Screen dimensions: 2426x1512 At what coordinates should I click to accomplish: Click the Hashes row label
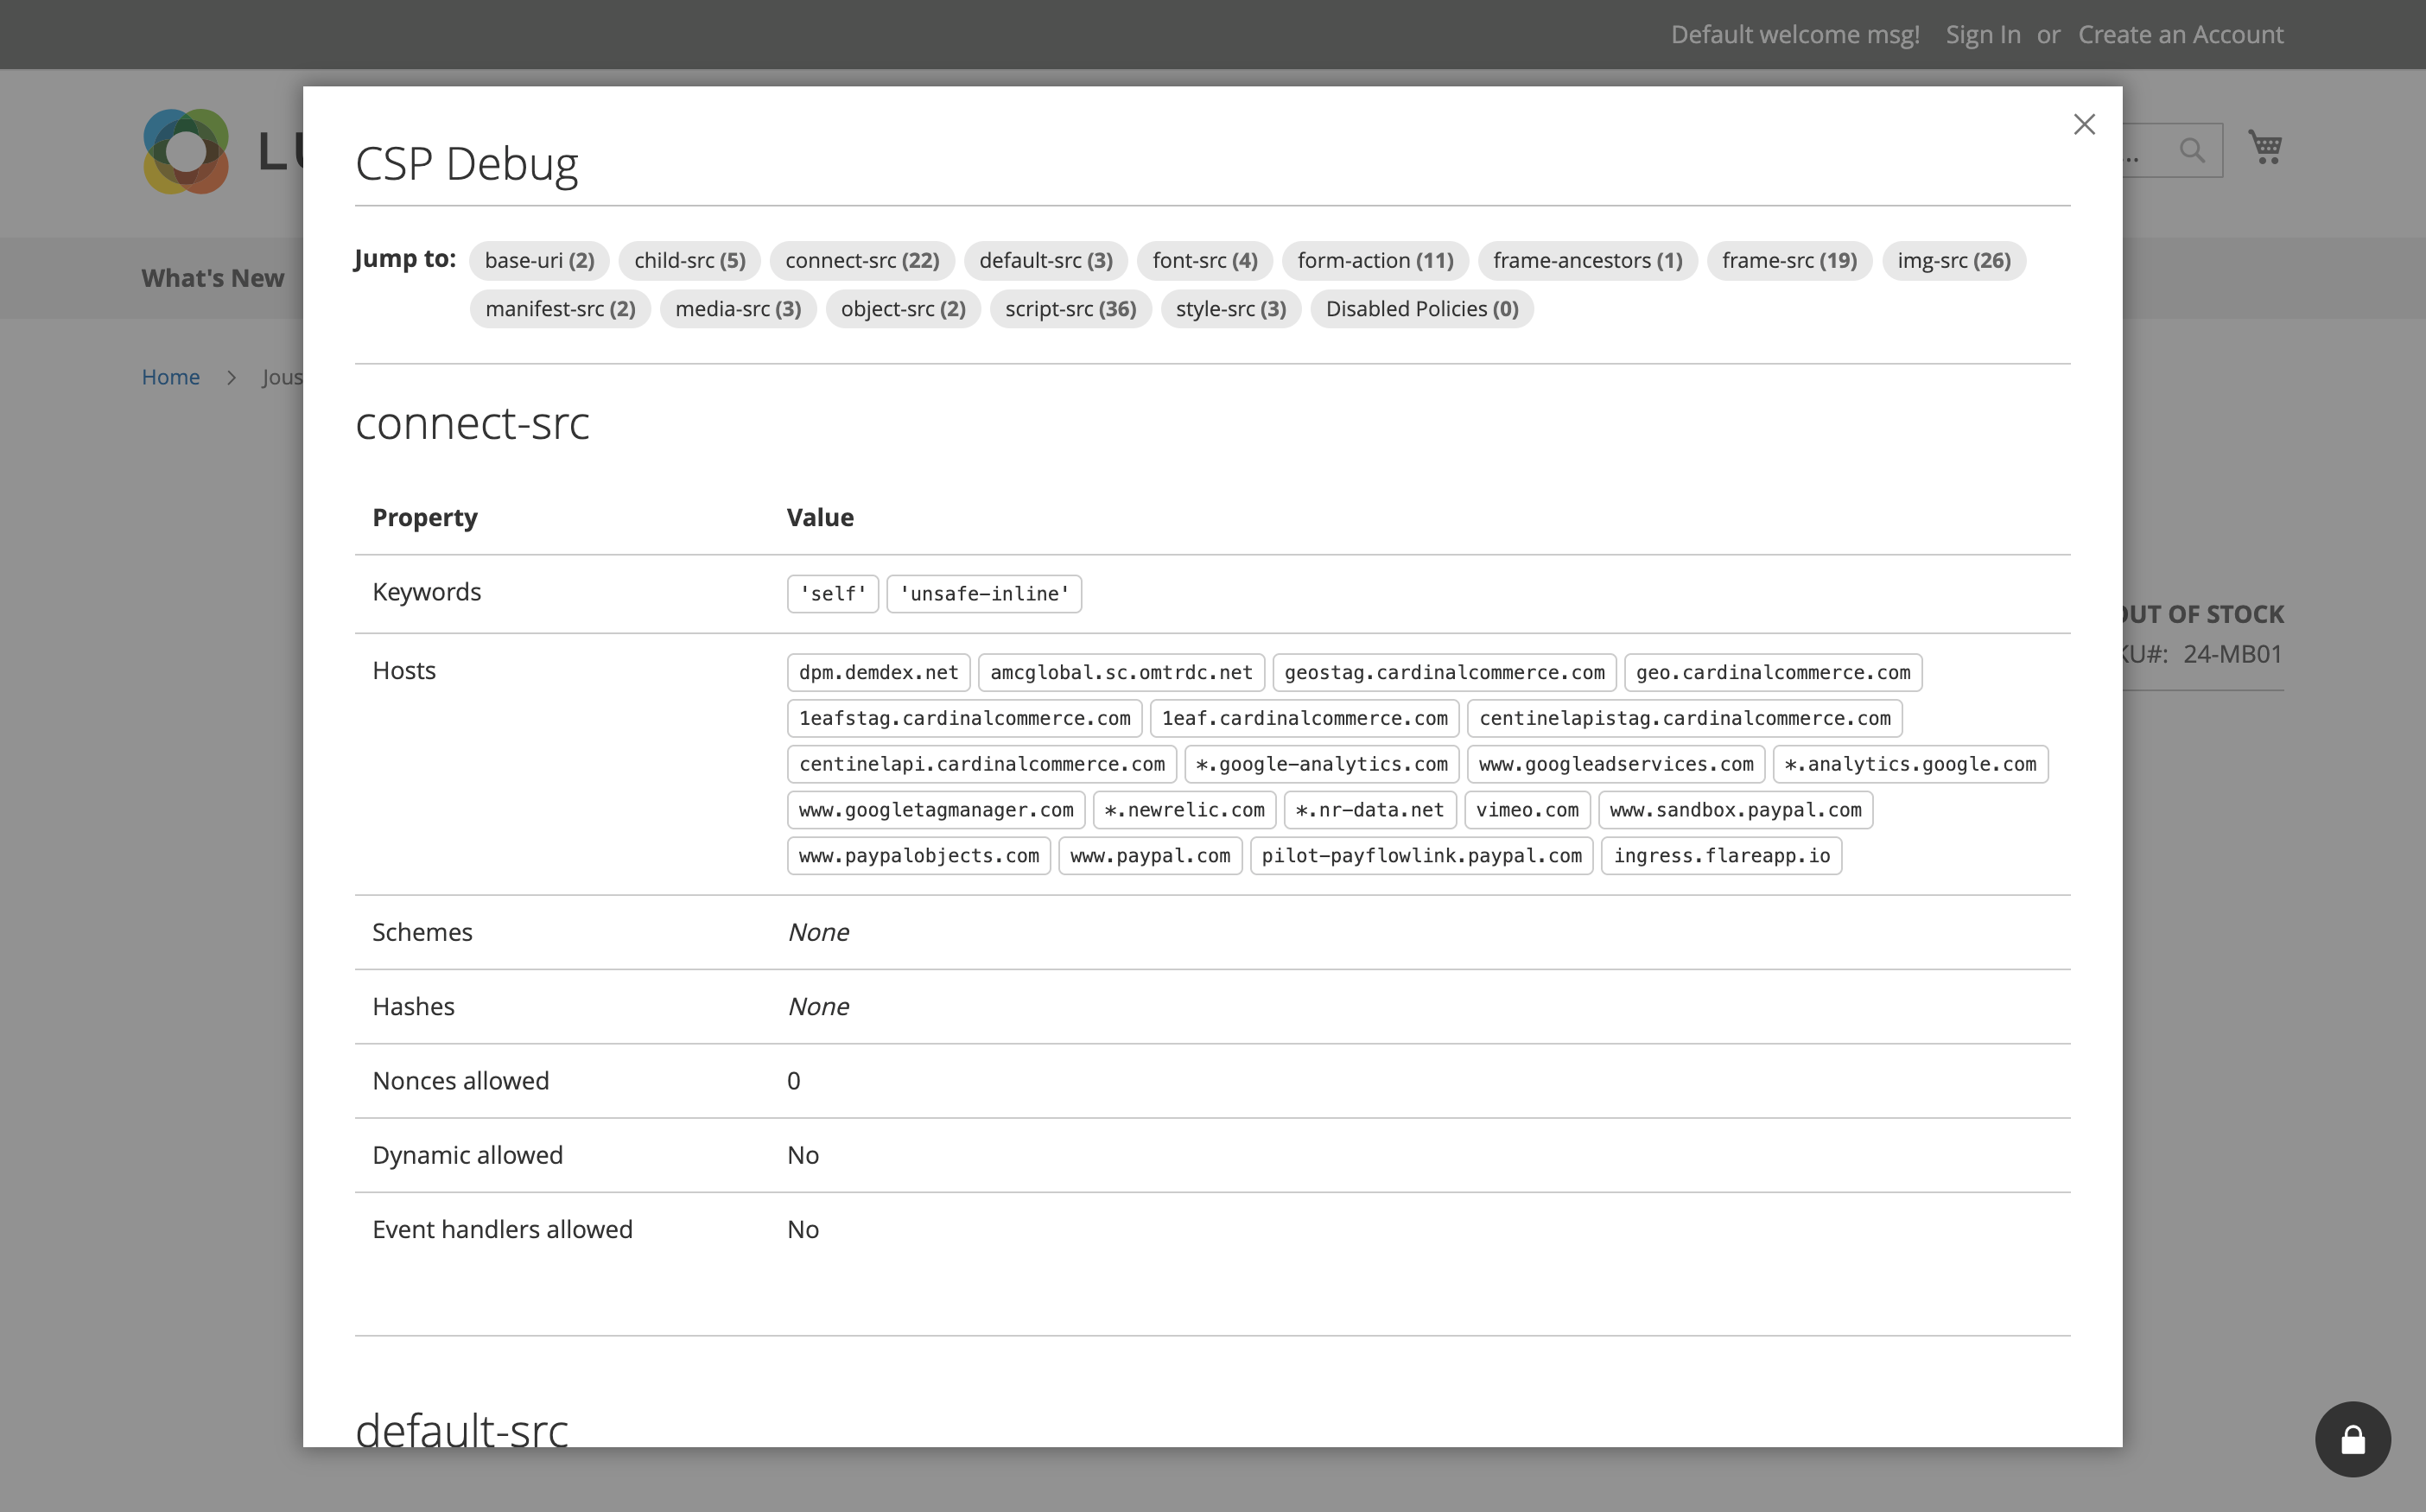click(413, 1006)
